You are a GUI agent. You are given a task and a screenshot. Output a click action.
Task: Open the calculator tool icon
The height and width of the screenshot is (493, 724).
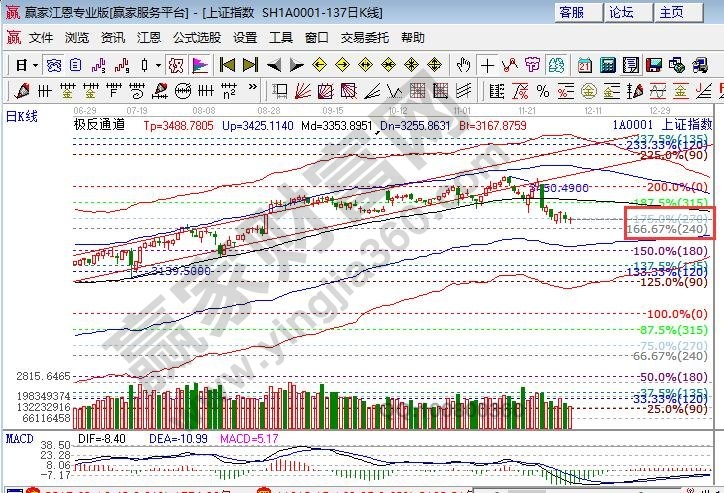[x=607, y=65]
